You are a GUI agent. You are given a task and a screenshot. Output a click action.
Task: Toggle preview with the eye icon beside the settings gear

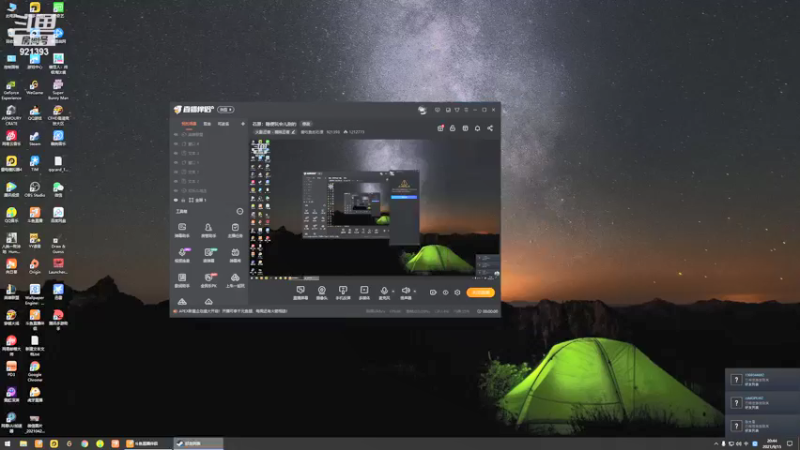[x=445, y=293]
